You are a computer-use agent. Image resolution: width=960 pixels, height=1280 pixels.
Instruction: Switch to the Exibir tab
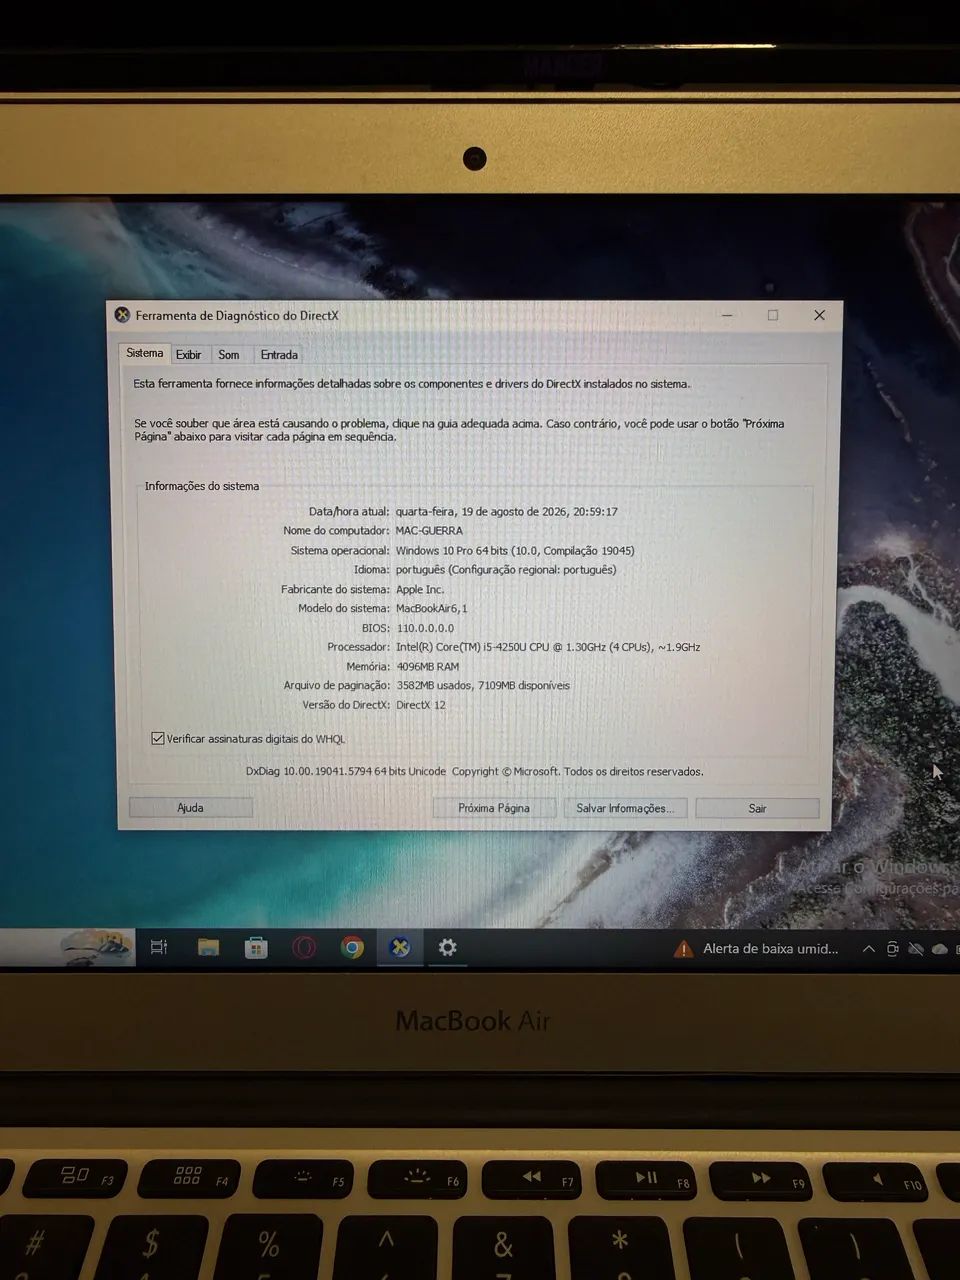pyautogui.click(x=188, y=355)
